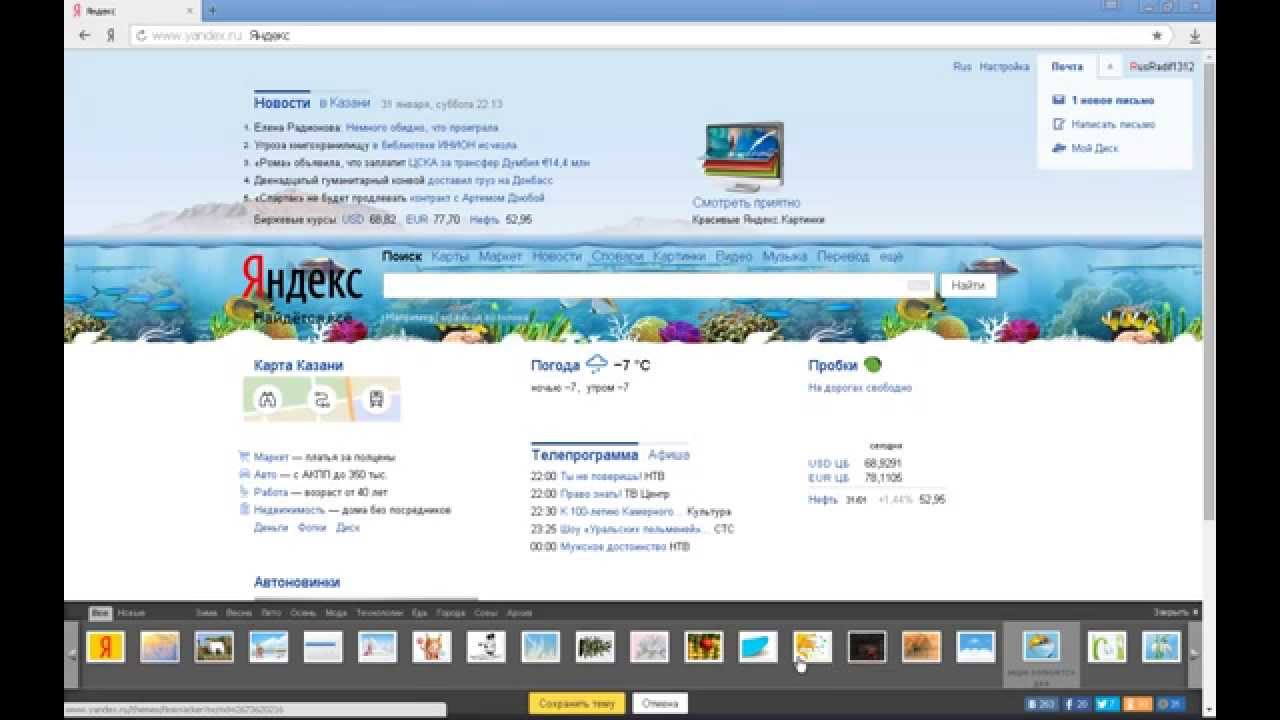Viewport: 1280px width, 720px height.
Task: Click the Yandex 'Я' home button in toolbar
Action: [110, 35]
